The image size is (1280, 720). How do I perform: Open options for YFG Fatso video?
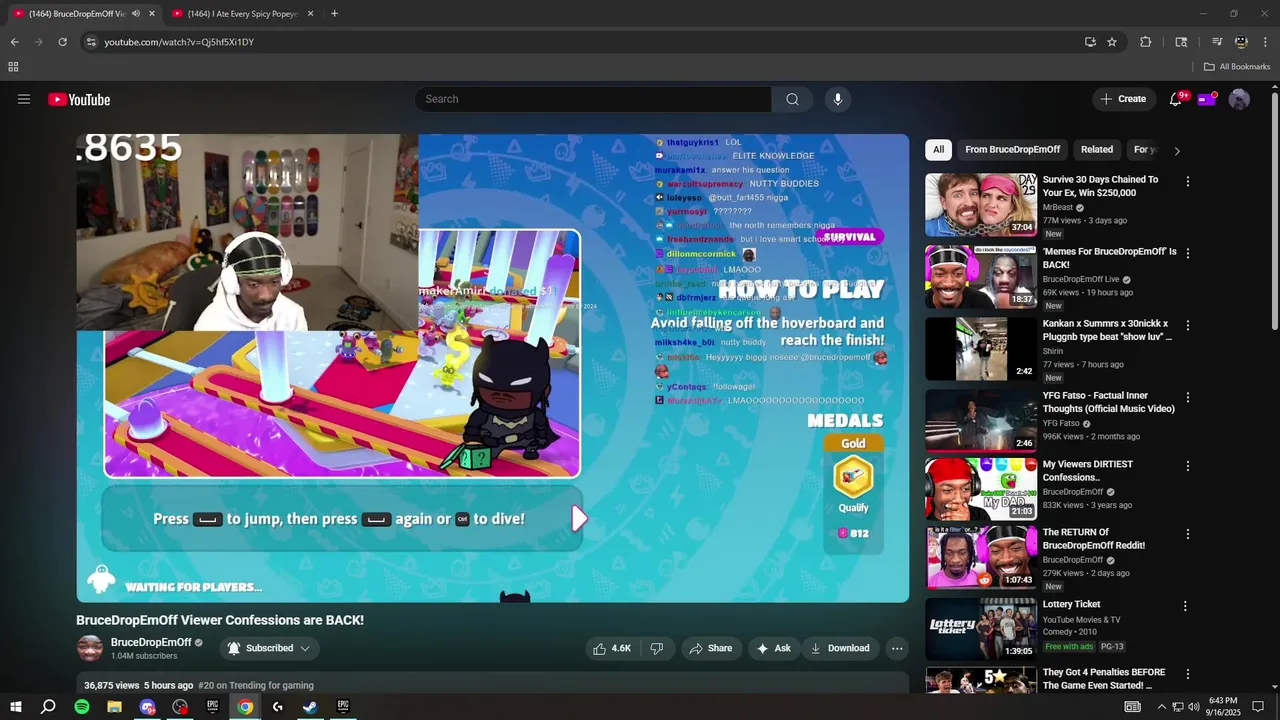pyautogui.click(x=1187, y=398)
